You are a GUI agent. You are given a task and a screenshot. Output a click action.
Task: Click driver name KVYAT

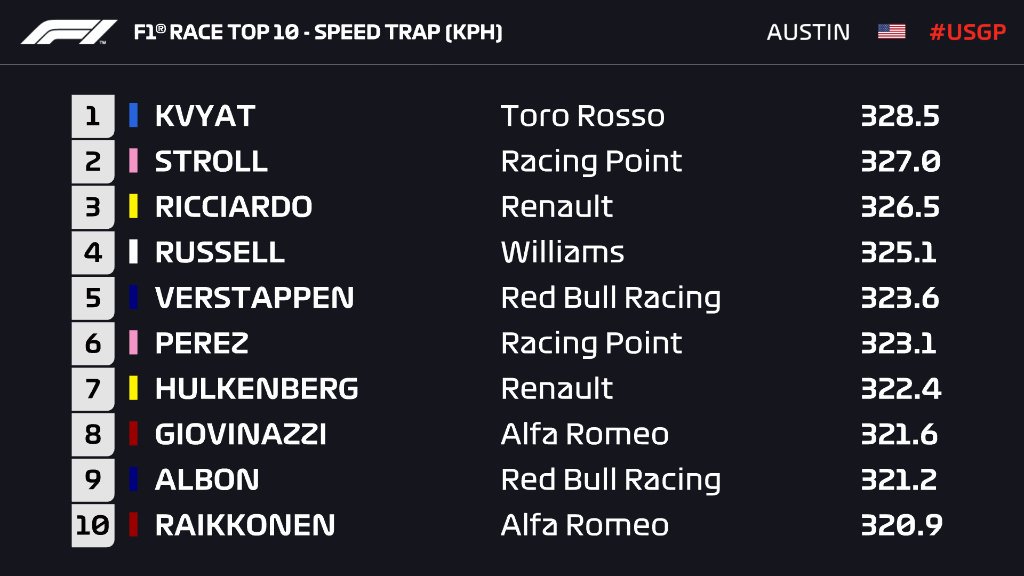click(x=204, y=116)
